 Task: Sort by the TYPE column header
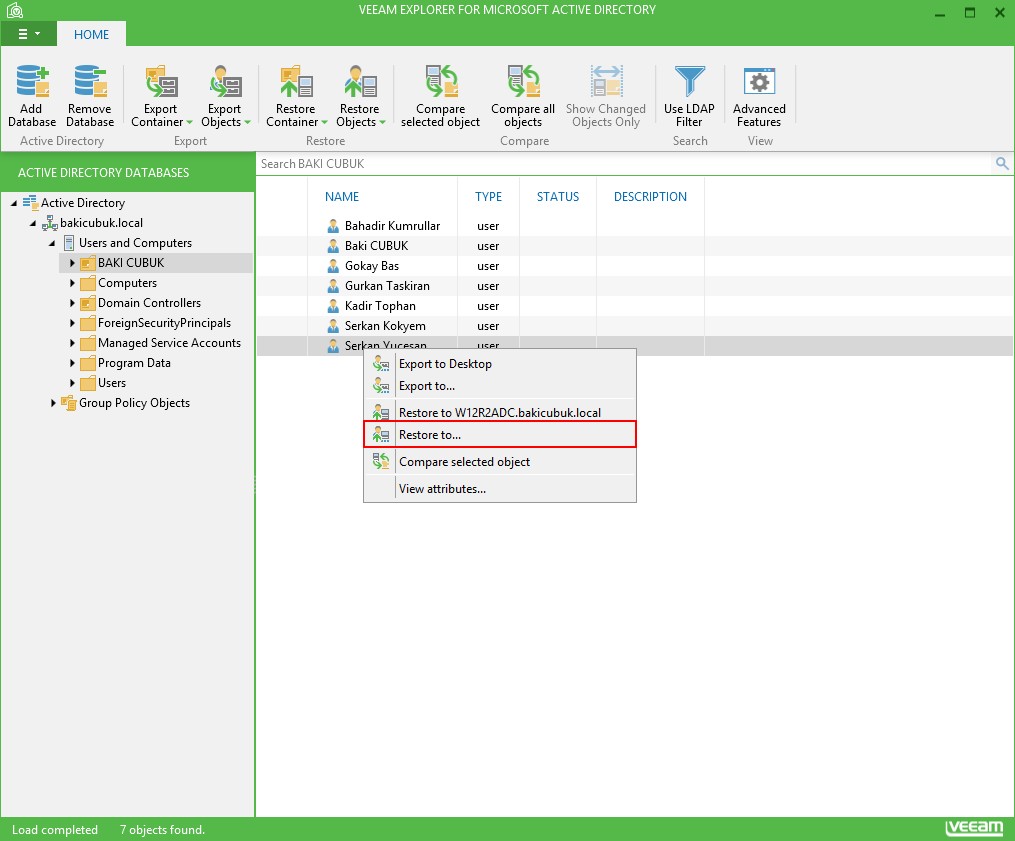pos(488,197)
